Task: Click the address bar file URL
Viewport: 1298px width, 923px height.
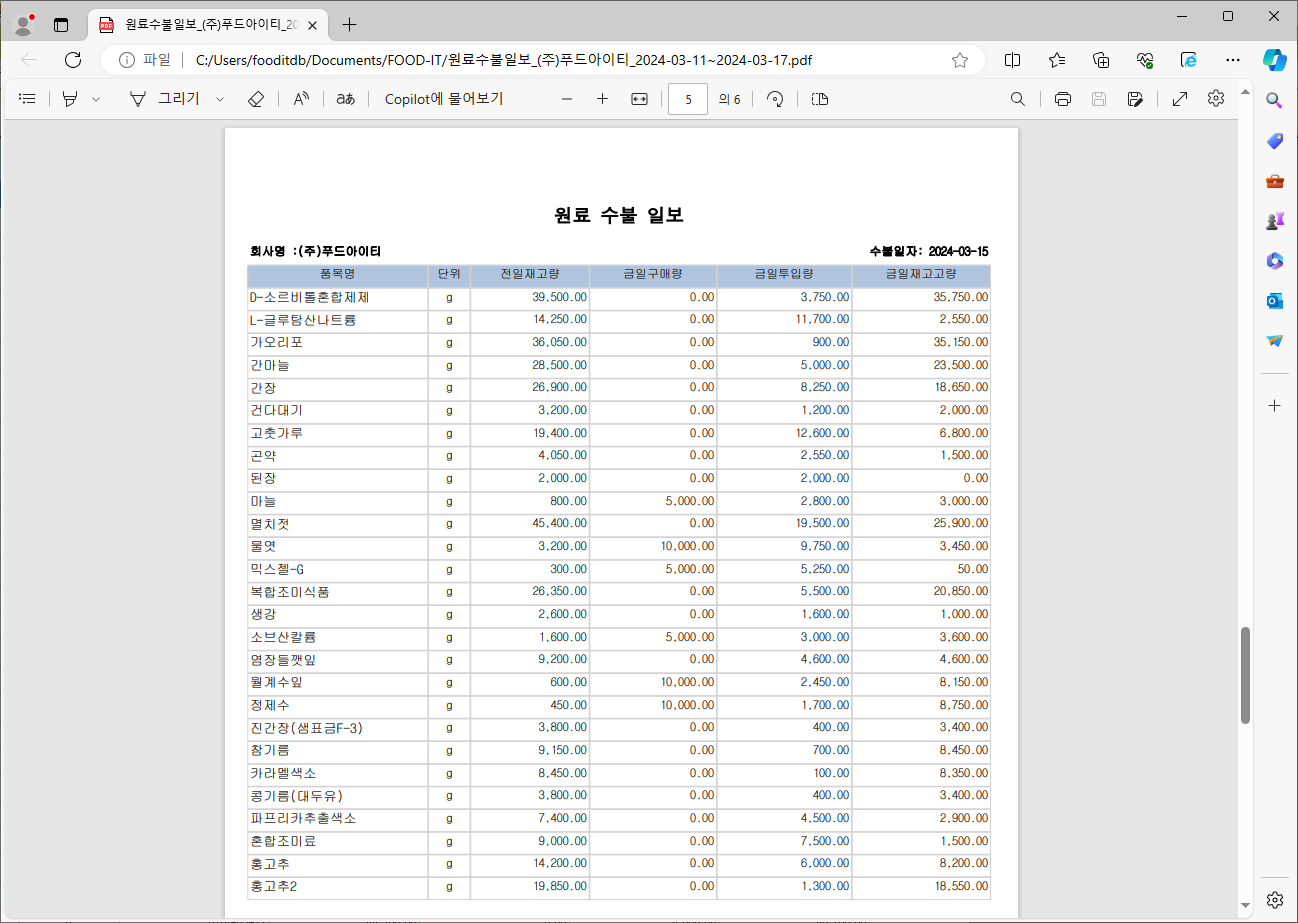Action: [x=504, y=60]
